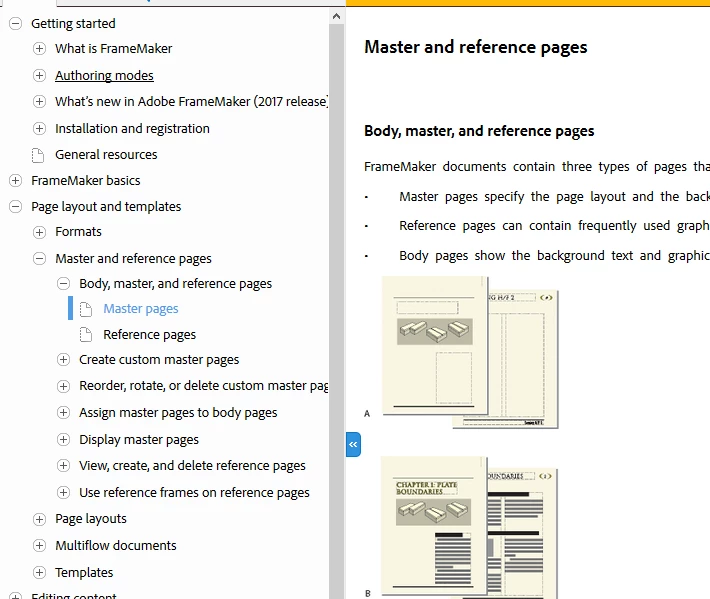Click the Master and reference pages main heading
Viewport: 710px width, 599px height.
click(x=475, y=47)
